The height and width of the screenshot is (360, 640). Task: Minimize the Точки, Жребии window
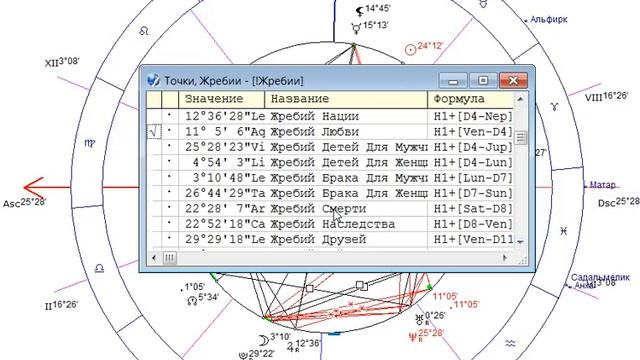[x=453, y=81]
